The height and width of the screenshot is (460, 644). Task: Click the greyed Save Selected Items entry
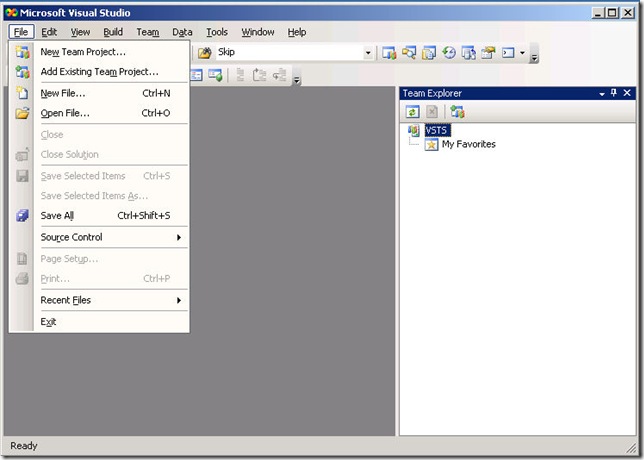(111, 176)
